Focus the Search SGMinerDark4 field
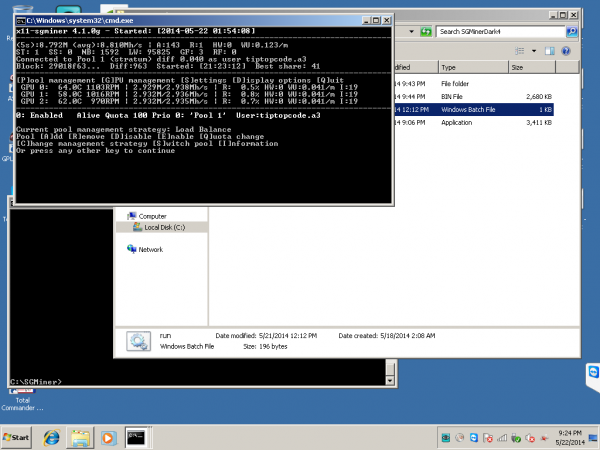 tap(501, 31)
